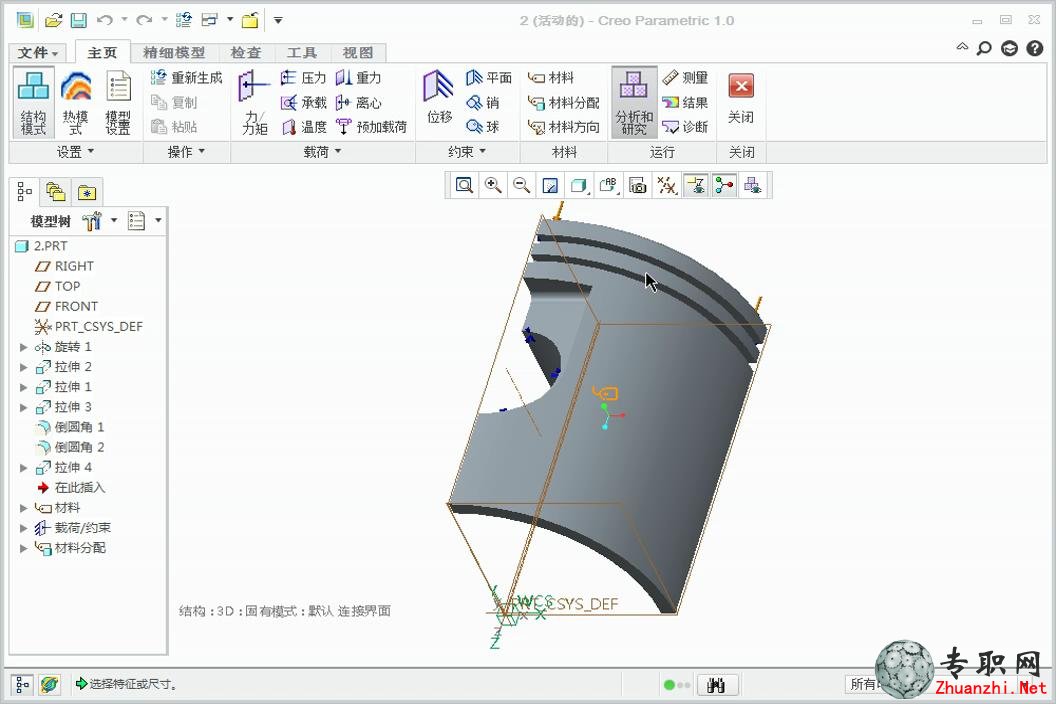Select the 结构模式 (Structure mode) icon

(x=33, y=103)
